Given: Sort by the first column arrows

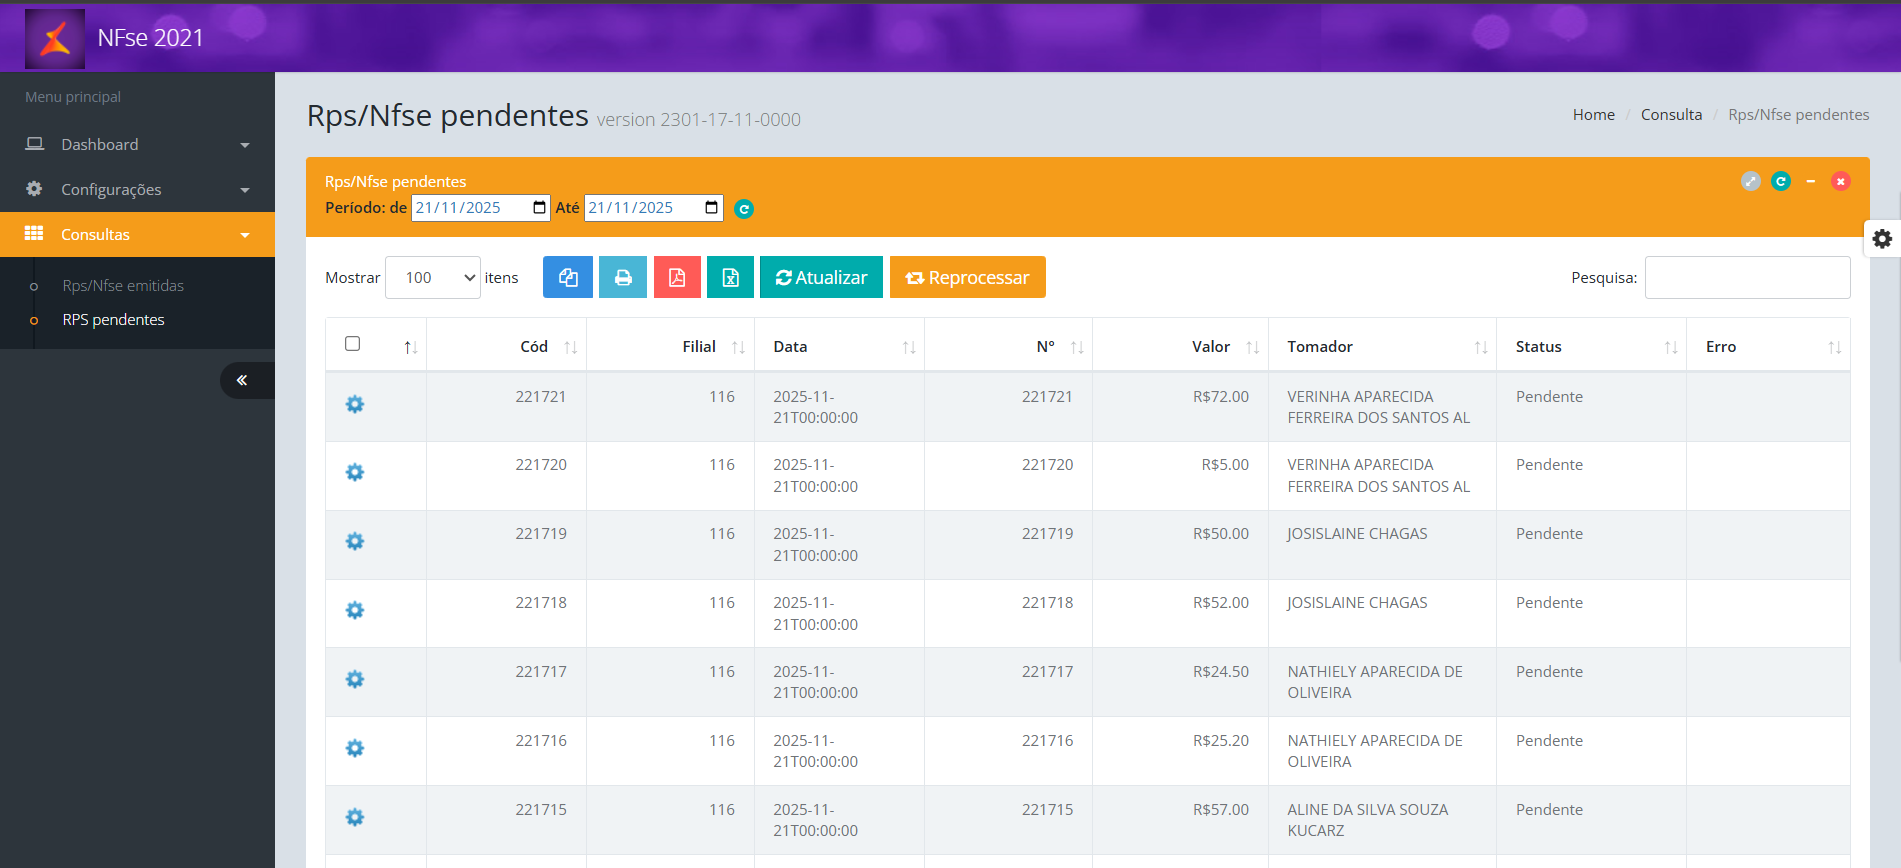Looking at the screenshot, I should [x=411, y=347].
